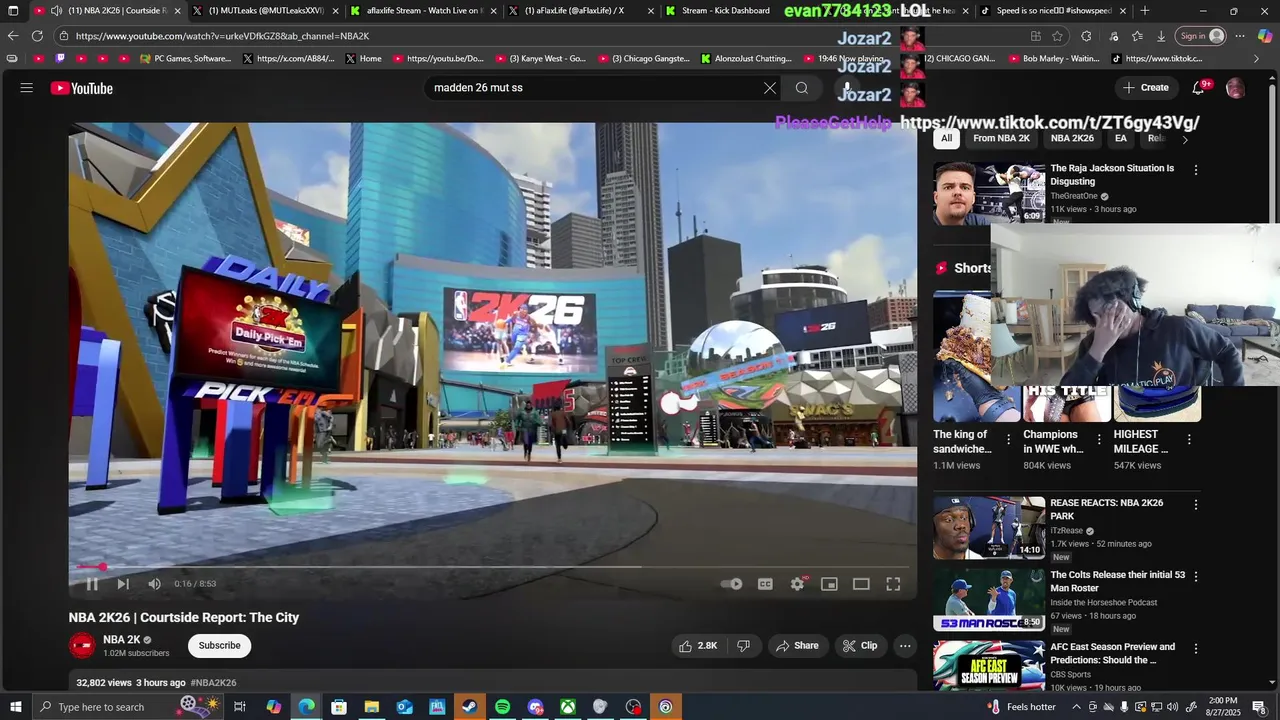Reload the page with refresh icon
1280x720 pixels.
tap(37, 36)
